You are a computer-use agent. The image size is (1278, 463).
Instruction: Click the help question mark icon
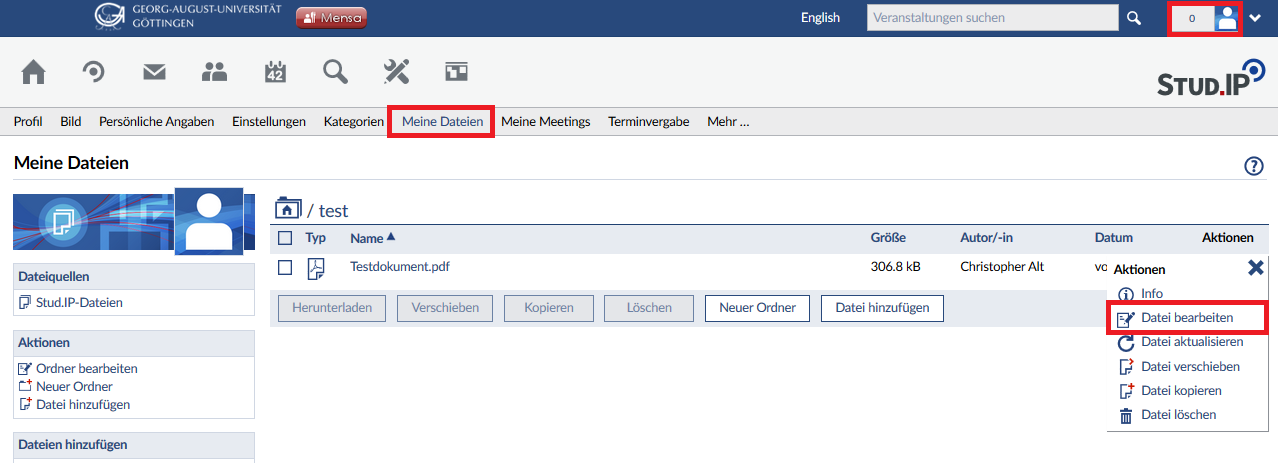click(1253, 166)
